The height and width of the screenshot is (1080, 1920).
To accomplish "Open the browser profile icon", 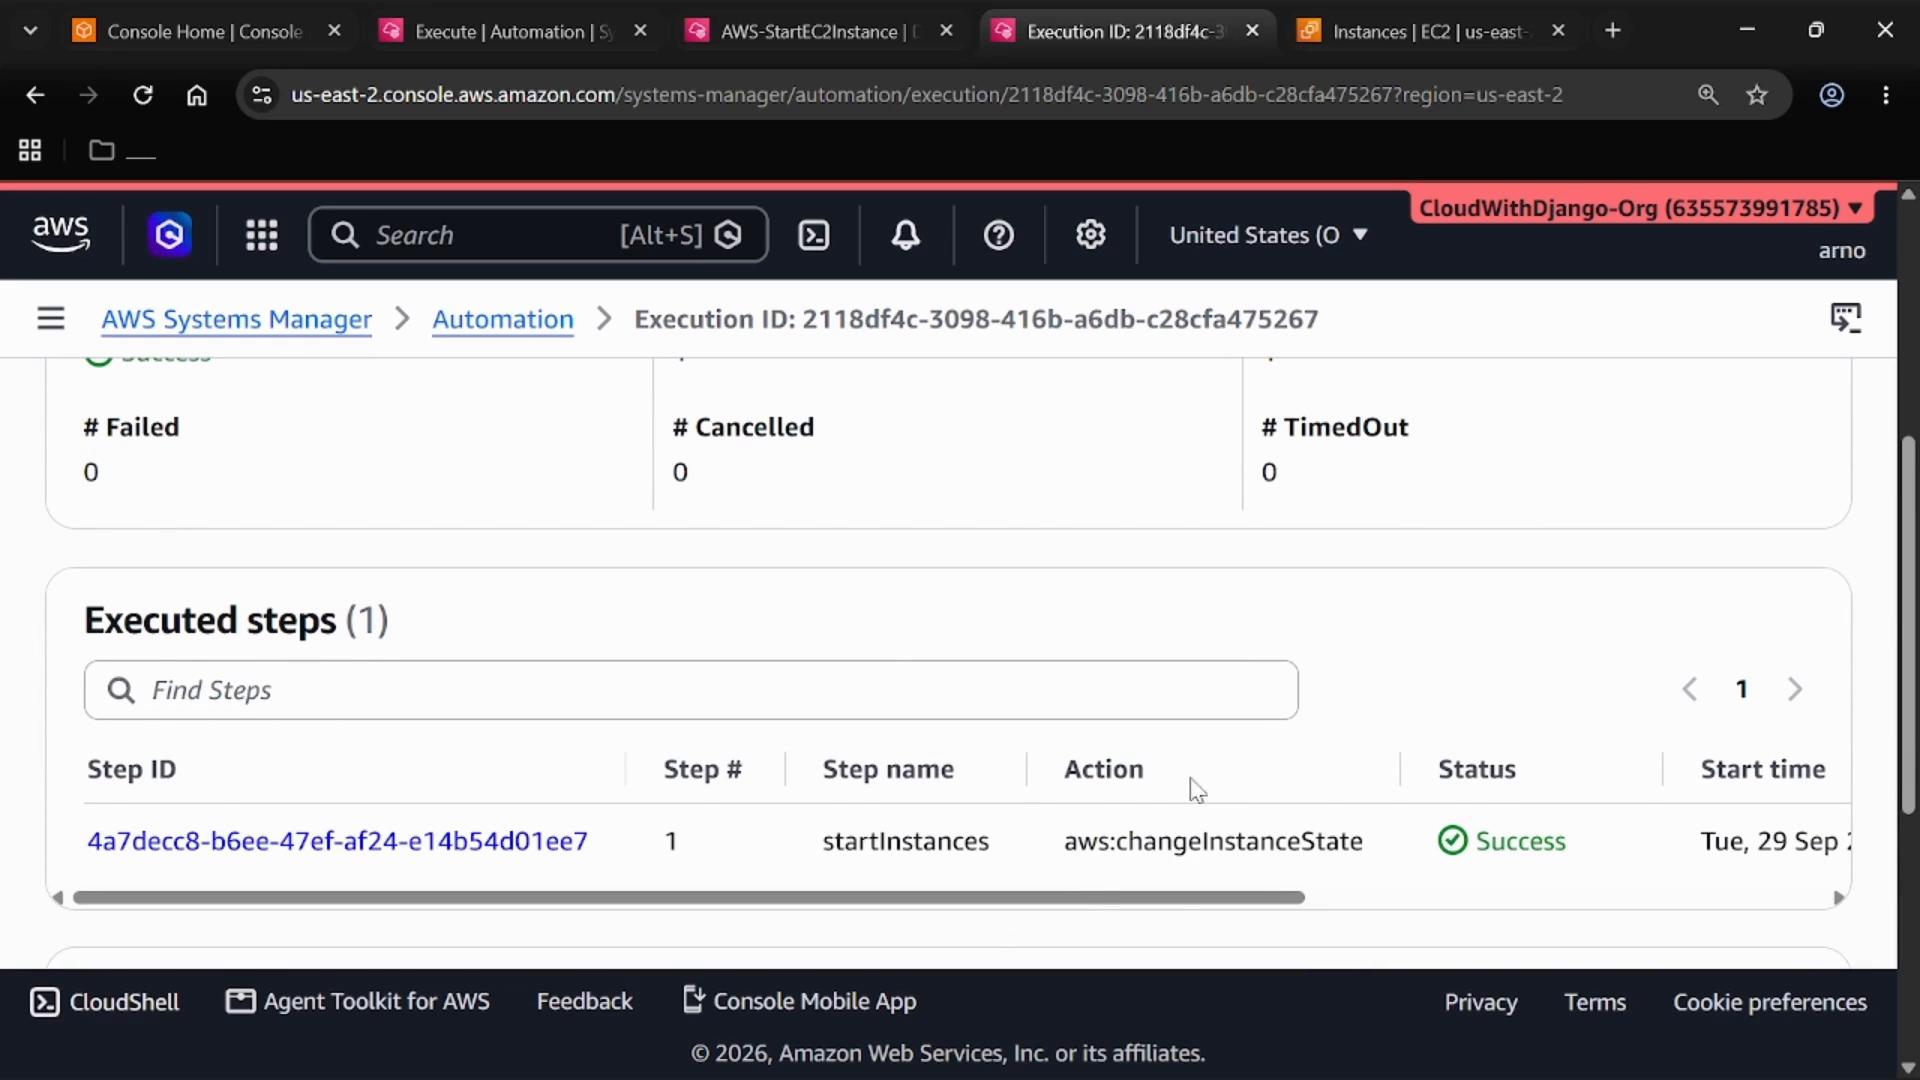I will click(1832, 95).
